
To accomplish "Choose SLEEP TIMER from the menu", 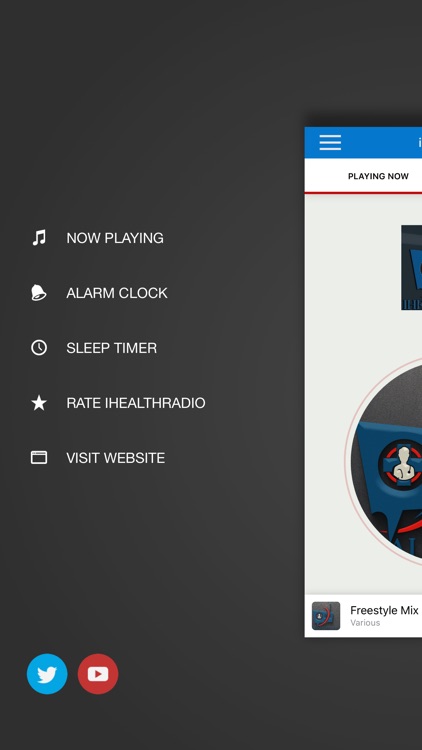I will [111, 348].
